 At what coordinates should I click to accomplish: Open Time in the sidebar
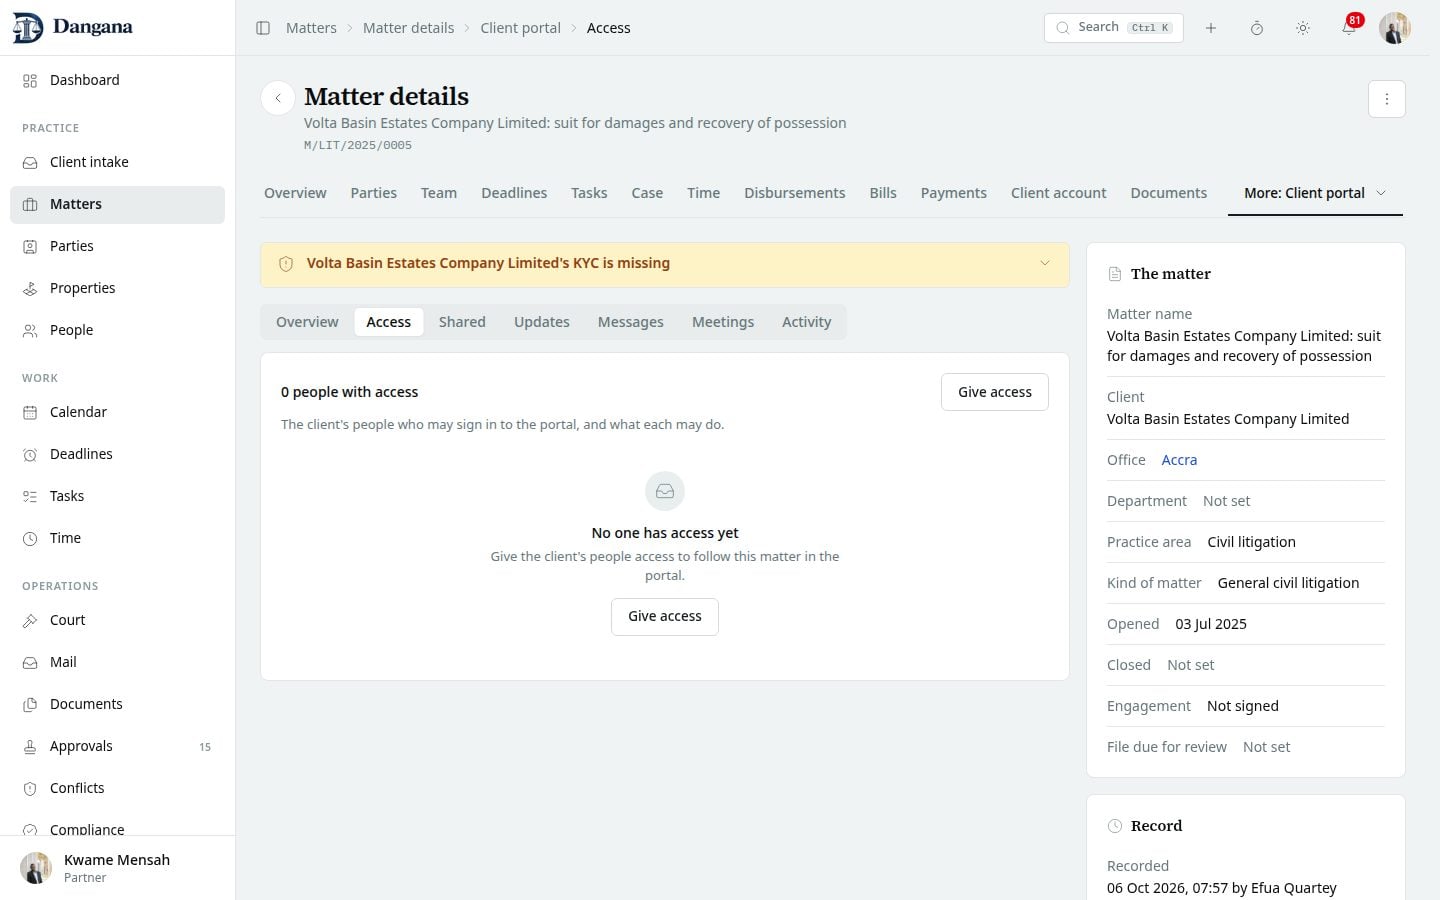point(117,538)
